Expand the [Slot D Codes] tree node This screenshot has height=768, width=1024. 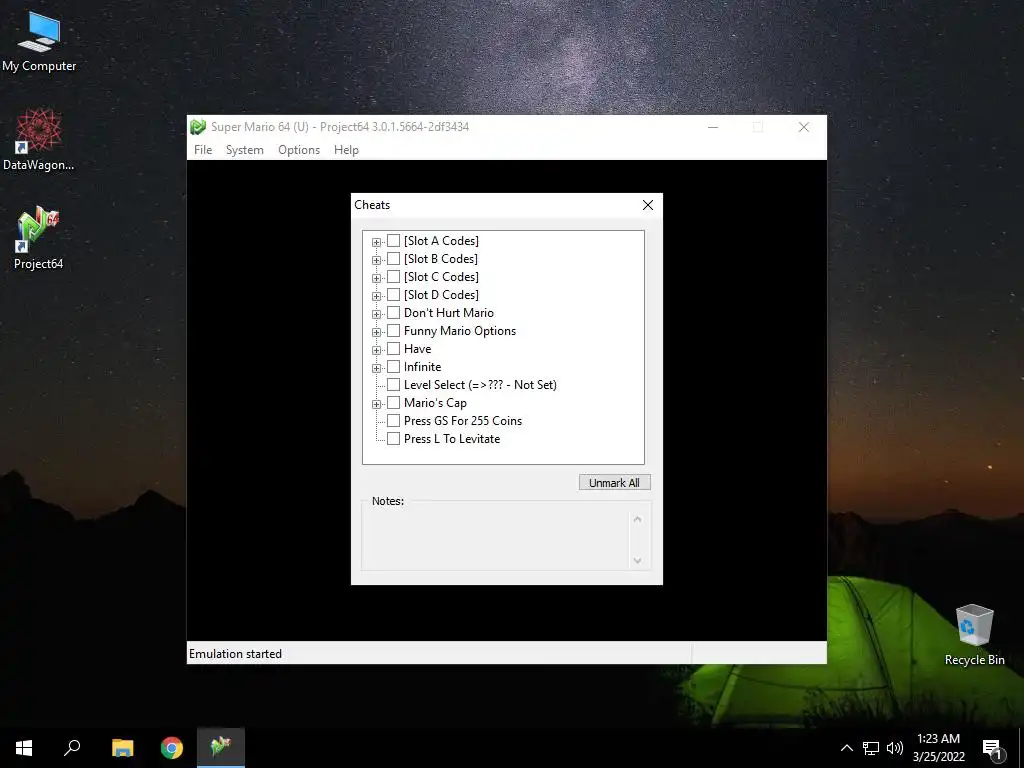click(x=376, y=296)
